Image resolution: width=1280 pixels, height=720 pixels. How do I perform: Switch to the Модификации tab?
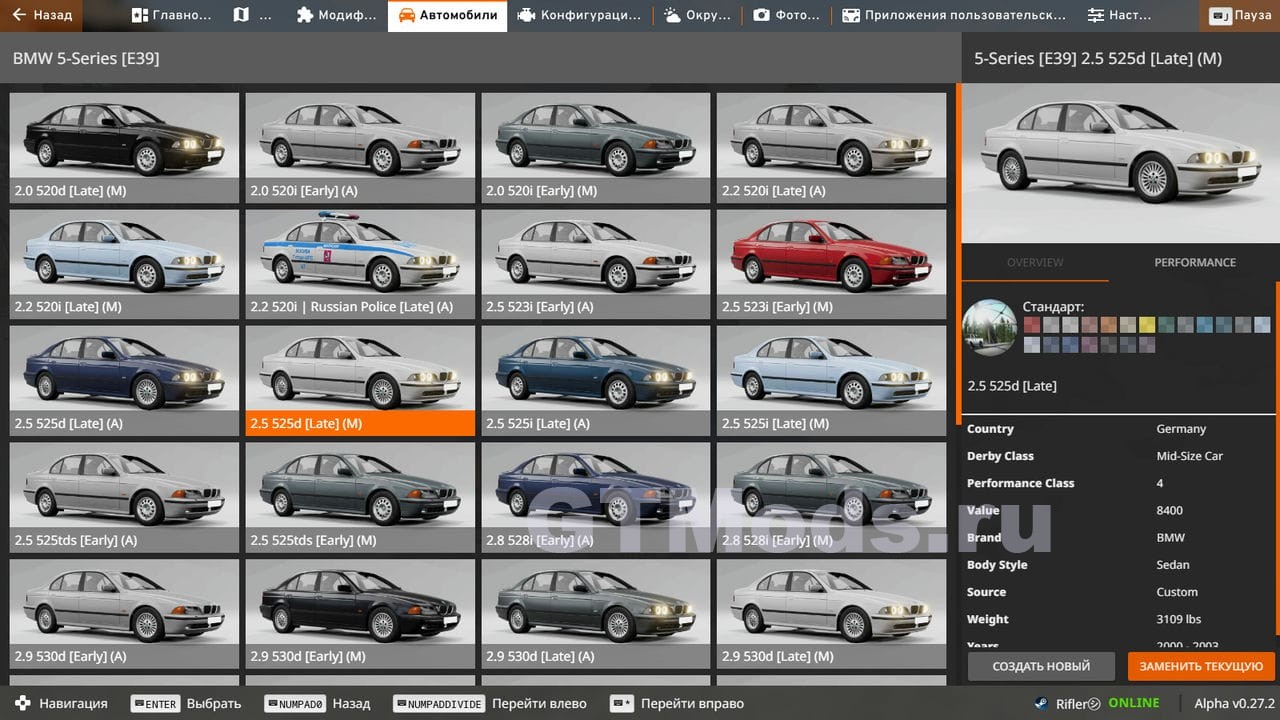tap(337, 15)
